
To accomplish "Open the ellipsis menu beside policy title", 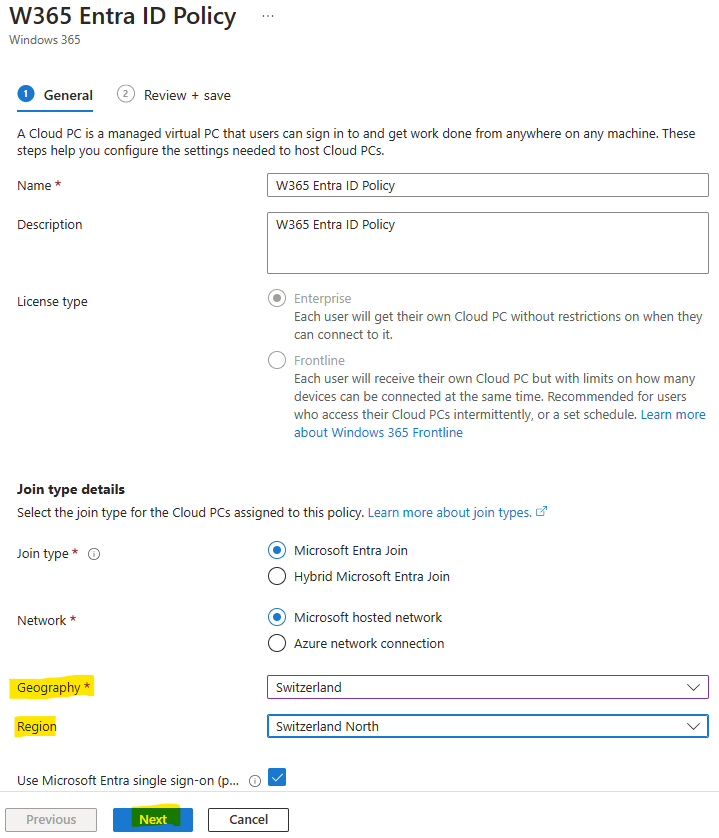I will (268, 17).
